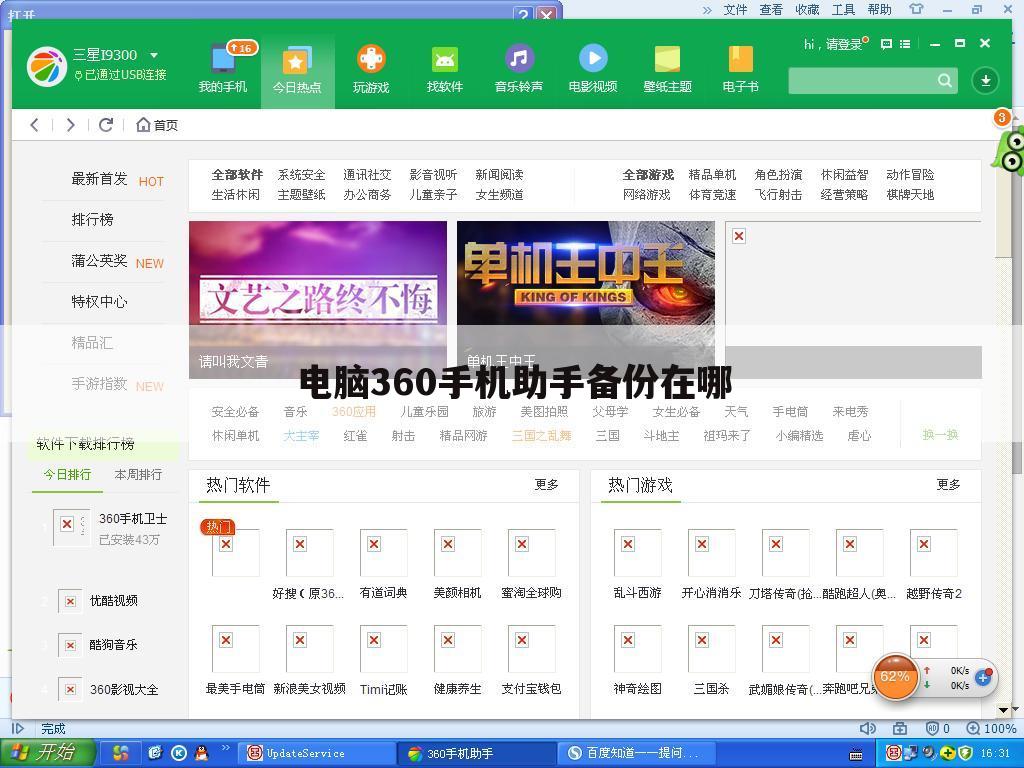The height and width of the screenshot is (768, 1024).
Task: Open the 找软件 android icon
Action: (445, 59)
